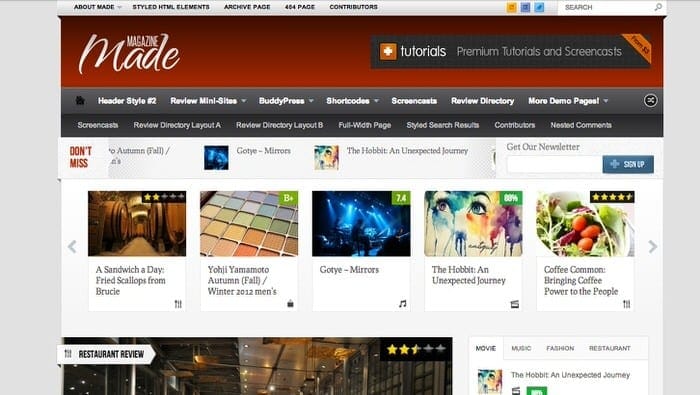The image size is (700, 395).
Task: Click music note icon on Gotye card
Action: tap(403, 304)
